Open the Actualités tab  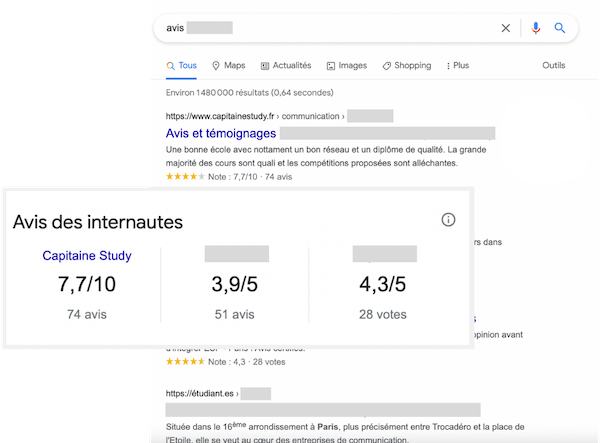[x=286, y=65]
